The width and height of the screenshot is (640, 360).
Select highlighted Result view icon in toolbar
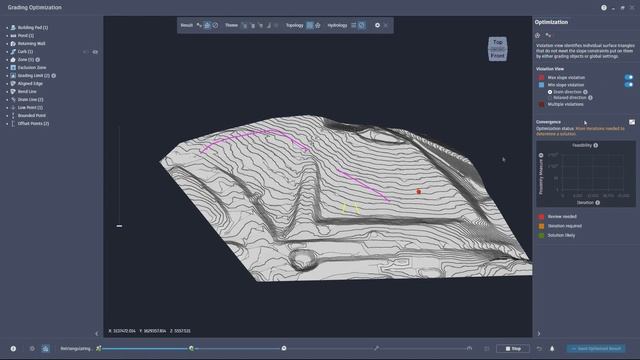[x=207, y=25]
